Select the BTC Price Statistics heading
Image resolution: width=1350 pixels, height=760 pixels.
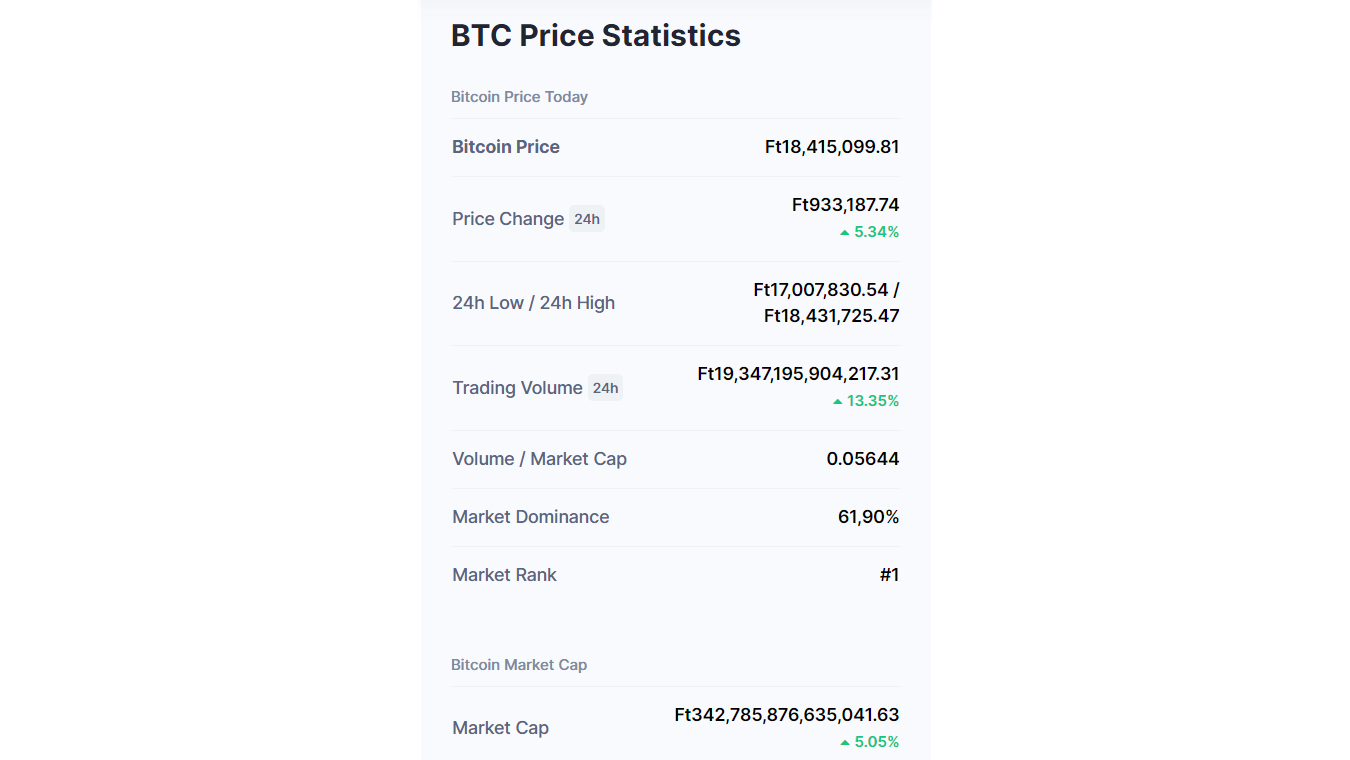pos(596,36)
